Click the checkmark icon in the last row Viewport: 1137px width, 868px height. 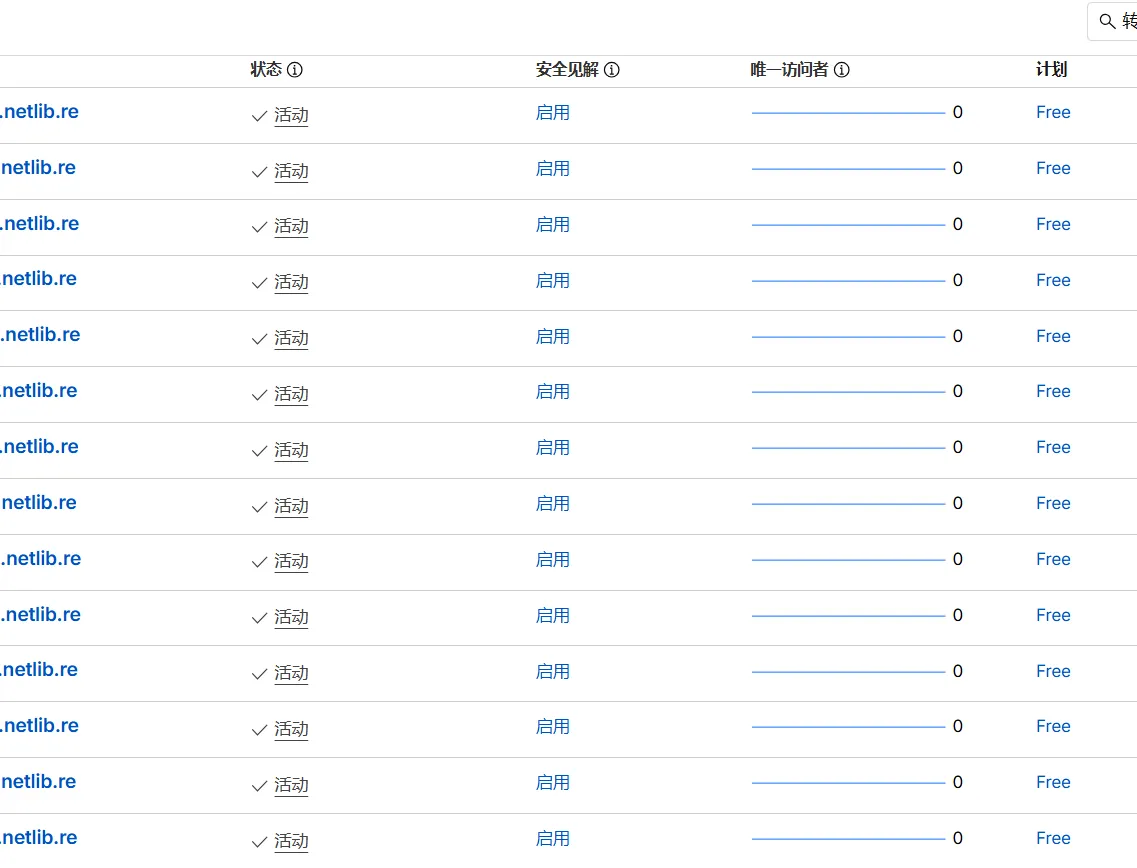tap(259, 842)
